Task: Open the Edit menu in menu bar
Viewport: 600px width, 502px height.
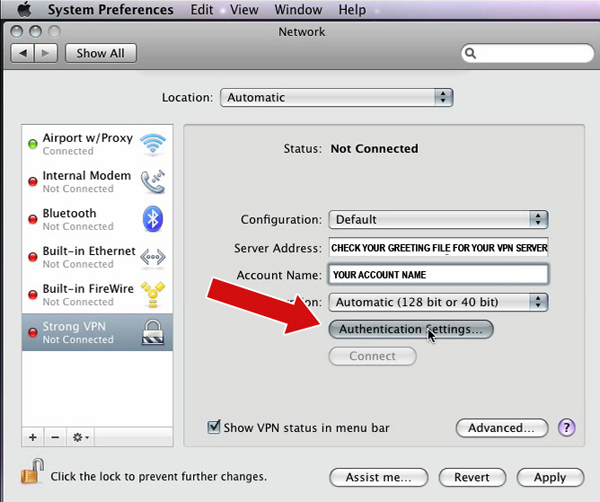Action: 201,10
